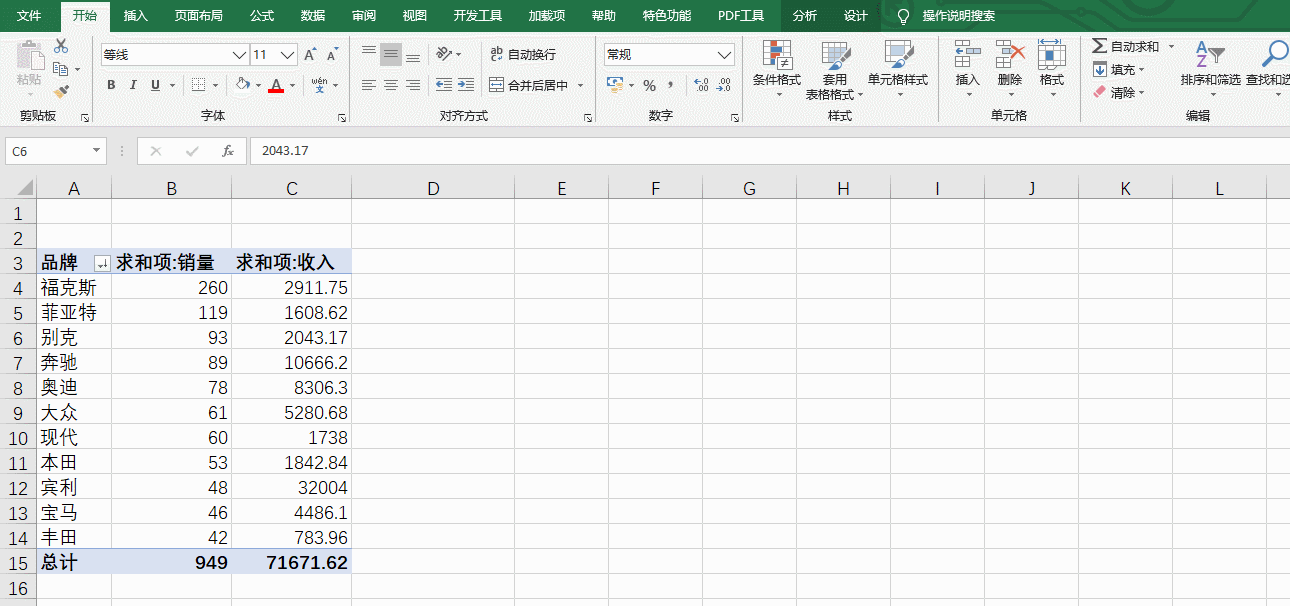Align cell text to the right
Viewport: 1290px width, 606px height.
click(x=413, y=85)
